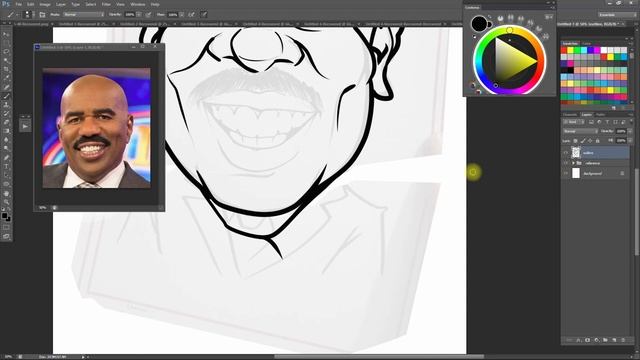Open the layer blend mode dropdown
The height and width of the screenshot is (360, 640).
click(580, 131)
